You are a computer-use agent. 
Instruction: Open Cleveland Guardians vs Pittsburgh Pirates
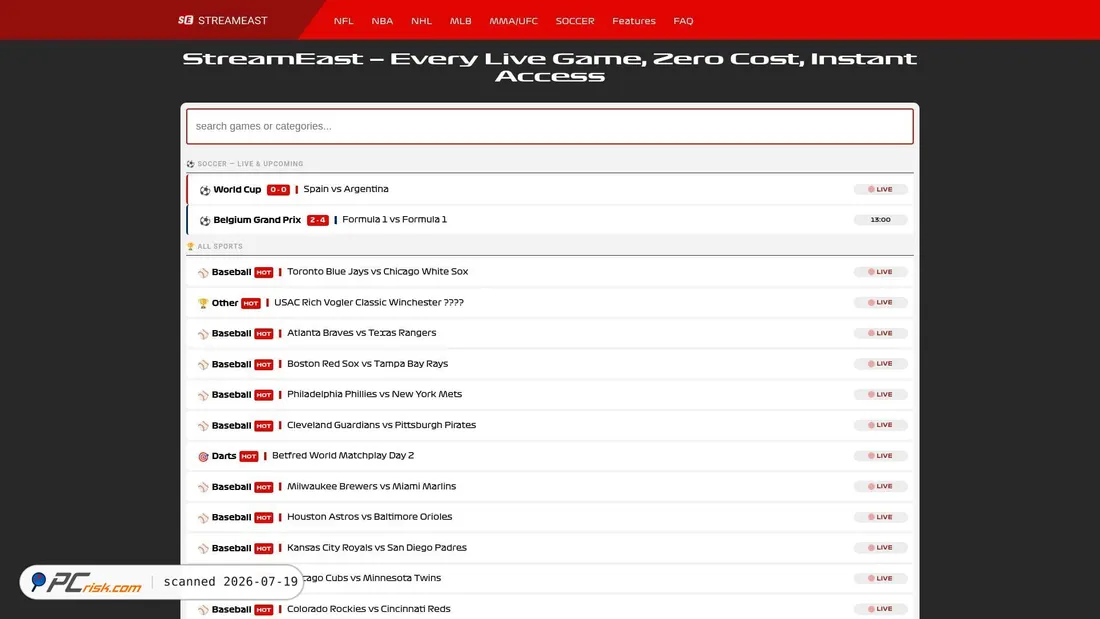(x=382, y=425)
